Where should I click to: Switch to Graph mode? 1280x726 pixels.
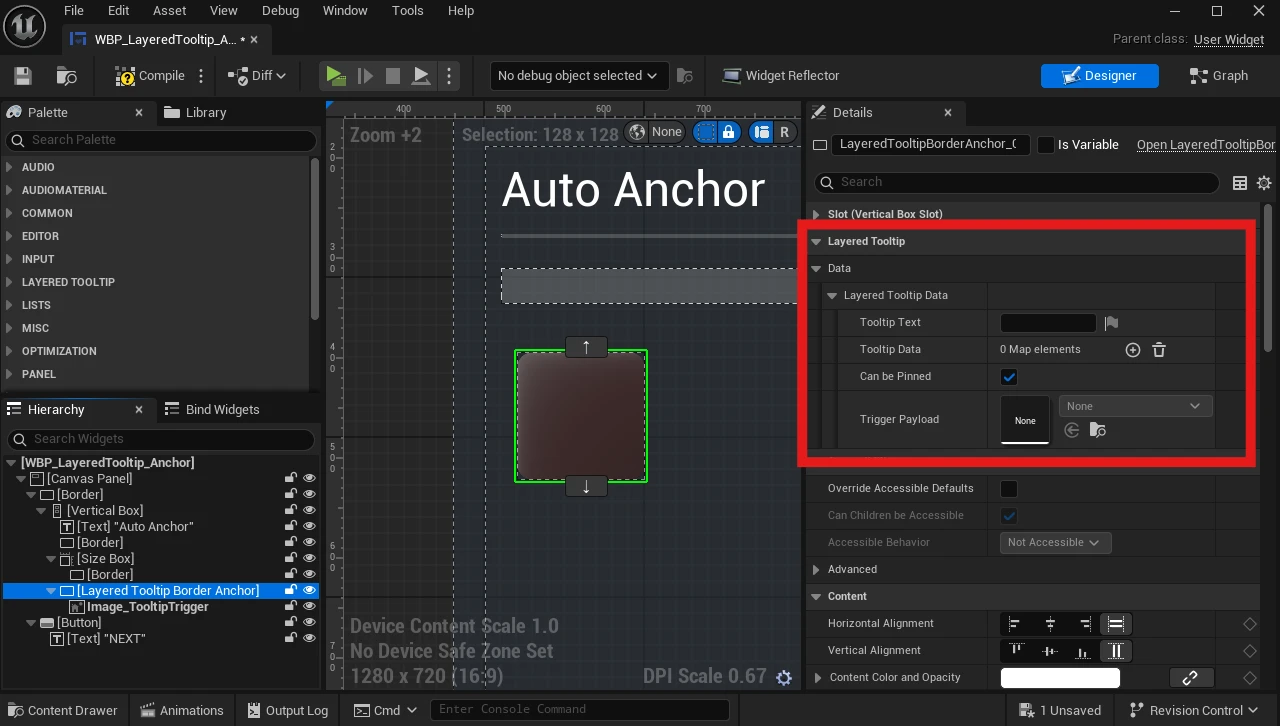(x=1218, y=76)
